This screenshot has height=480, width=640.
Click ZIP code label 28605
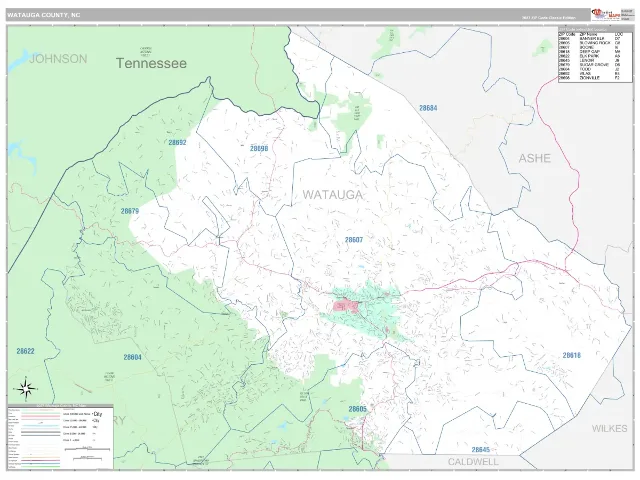coord(358,409)
